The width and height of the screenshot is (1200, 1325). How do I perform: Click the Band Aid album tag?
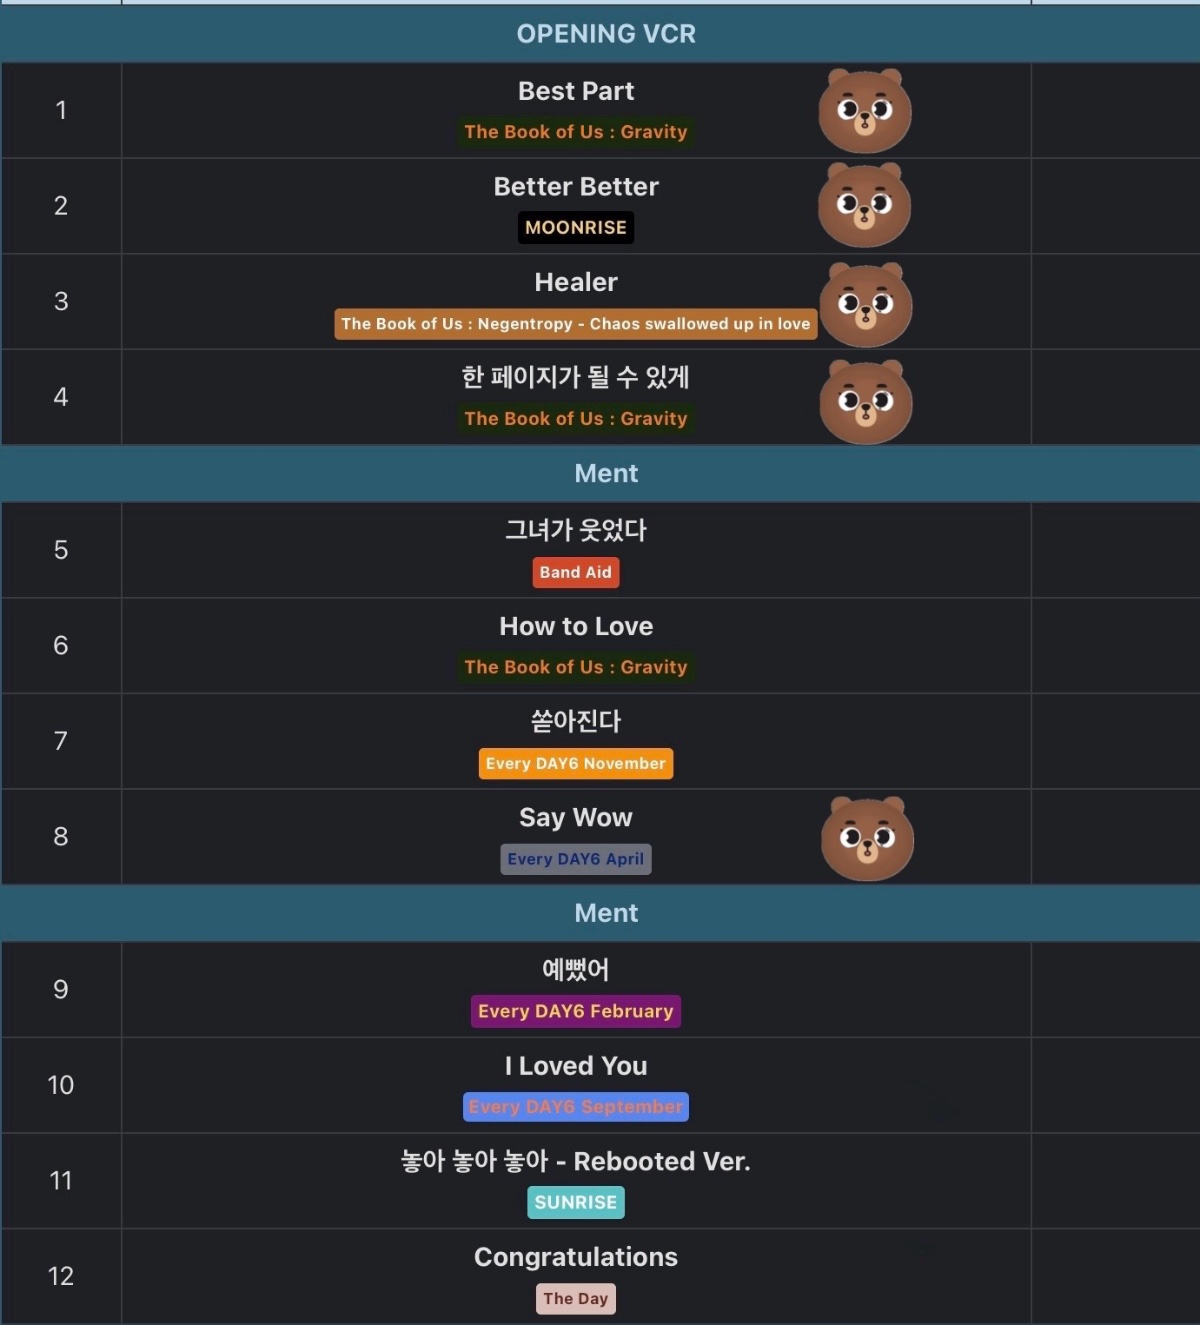575,572
